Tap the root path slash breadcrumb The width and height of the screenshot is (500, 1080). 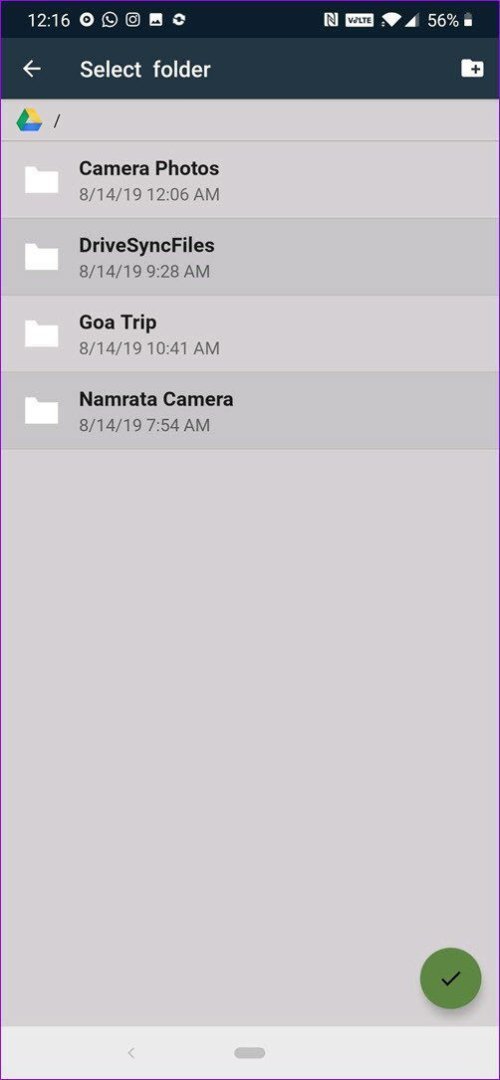click(x=57, y=121)
